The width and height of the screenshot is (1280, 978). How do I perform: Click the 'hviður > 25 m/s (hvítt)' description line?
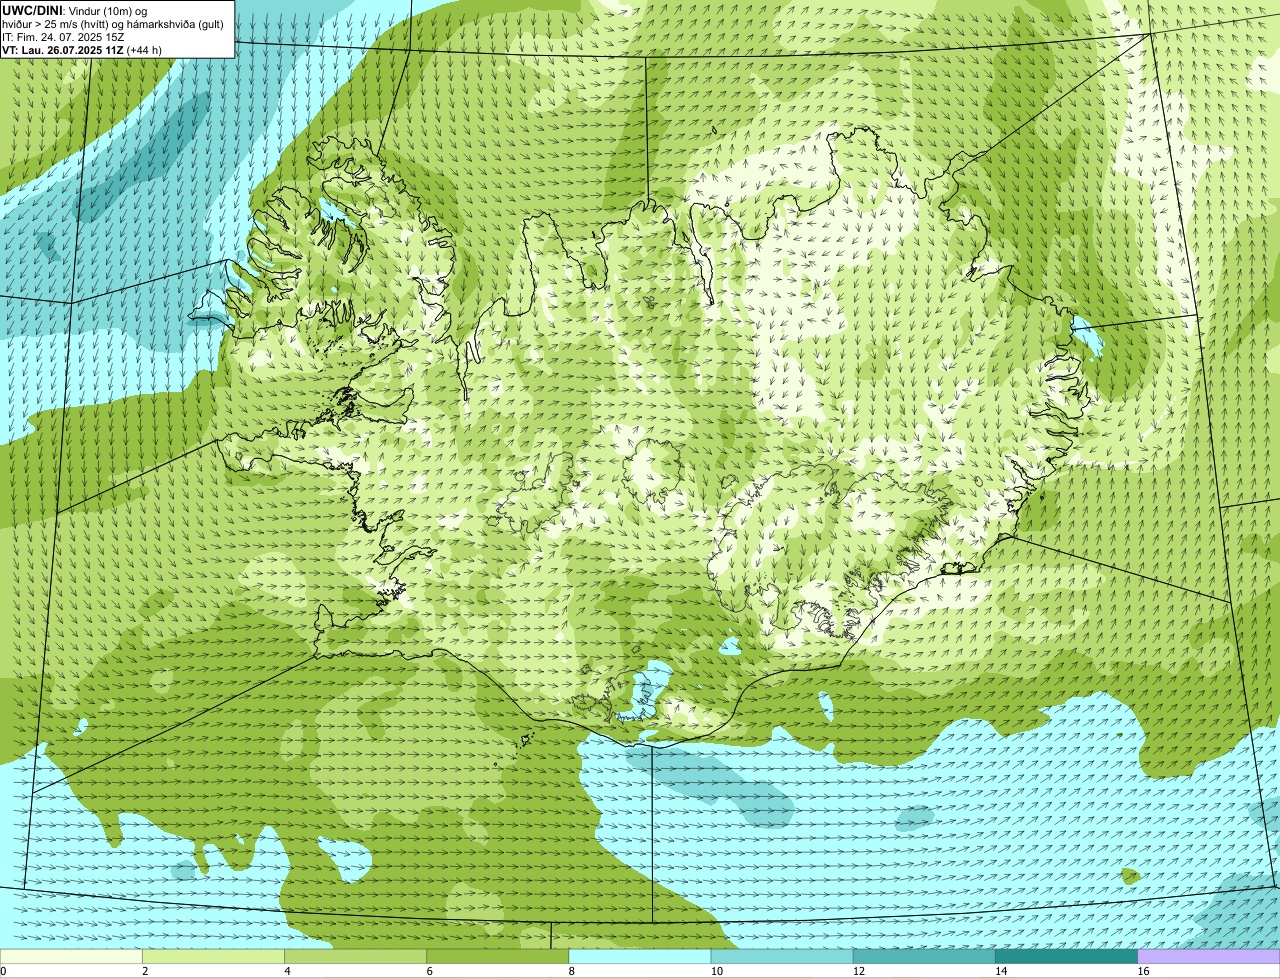pos(113,24)
